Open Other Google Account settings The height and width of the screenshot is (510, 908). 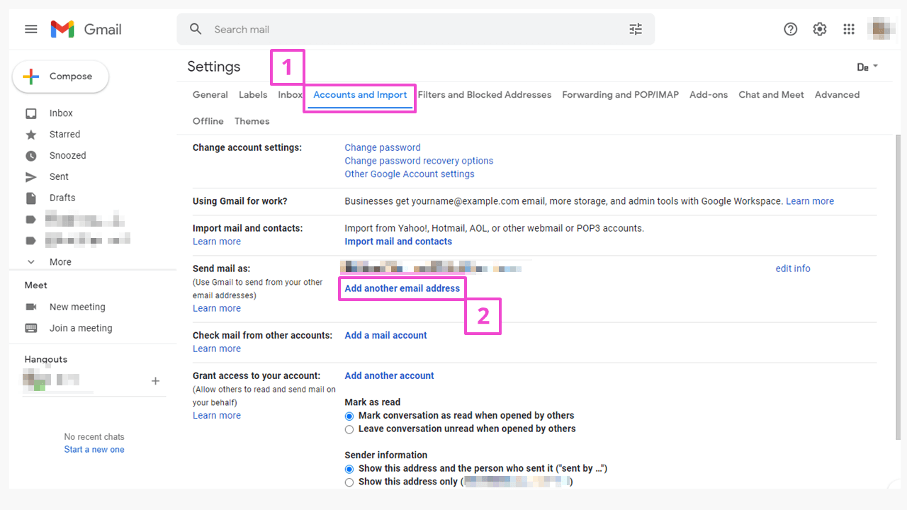pyautogui.click(x=409, y=174)
